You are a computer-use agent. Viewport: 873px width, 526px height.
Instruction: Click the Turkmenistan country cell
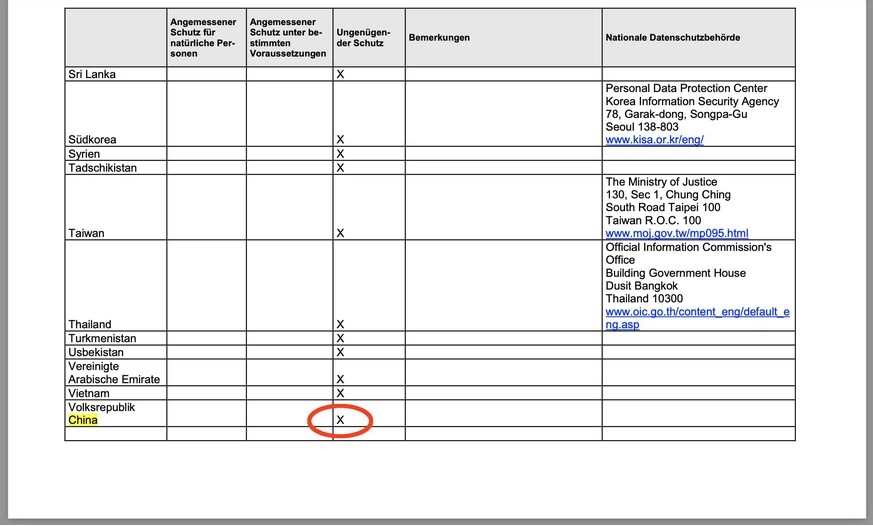click(116, 338)
